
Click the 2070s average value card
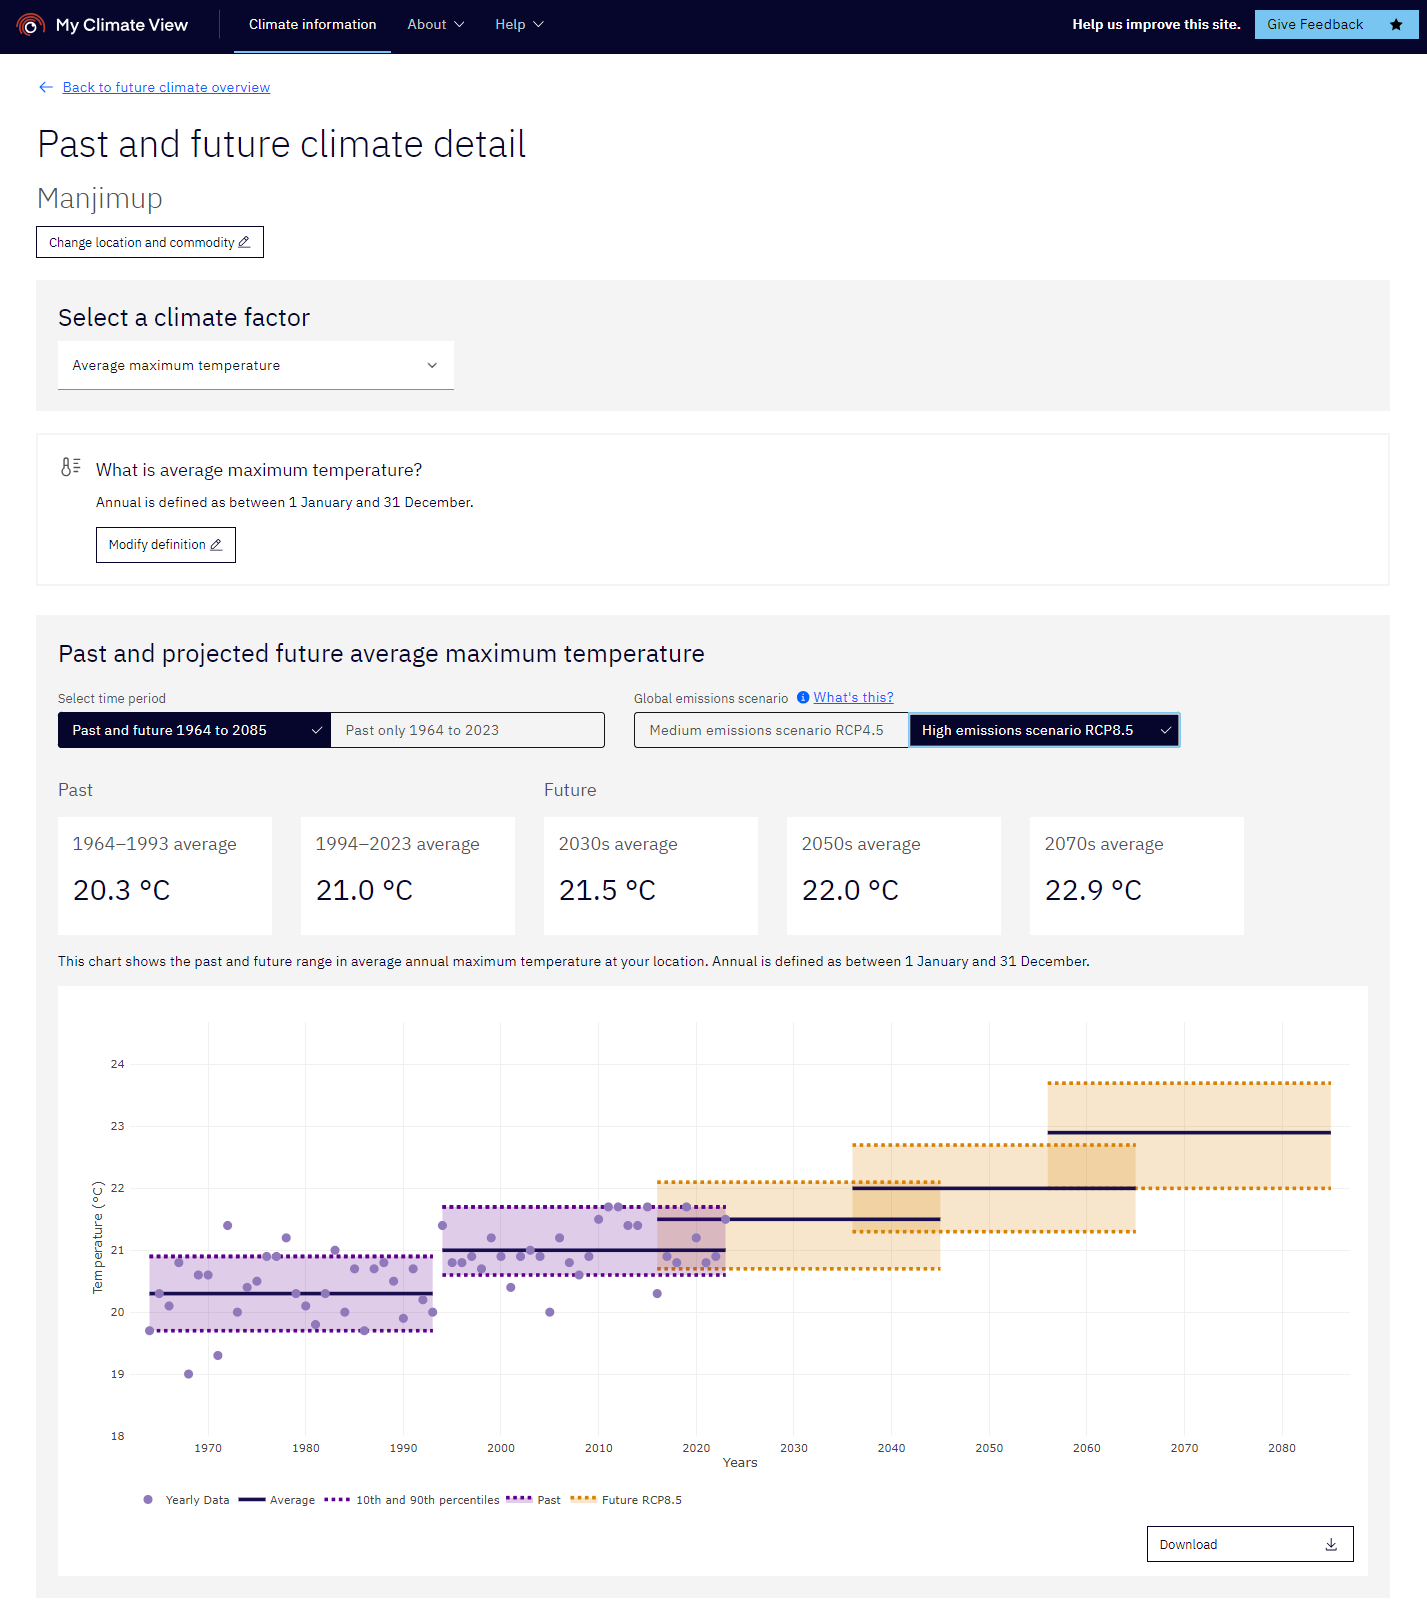[1136, 875]
